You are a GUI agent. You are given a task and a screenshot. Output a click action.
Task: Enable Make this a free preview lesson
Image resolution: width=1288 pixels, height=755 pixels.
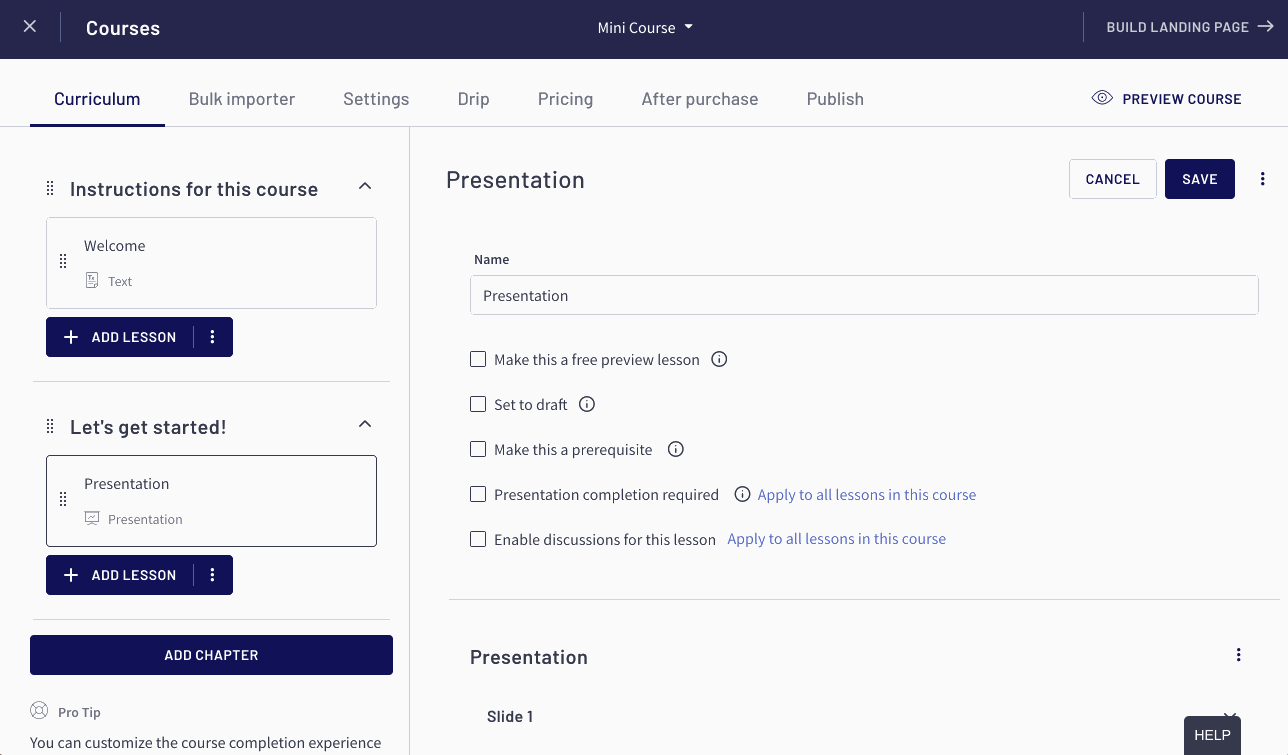point(478,358)
